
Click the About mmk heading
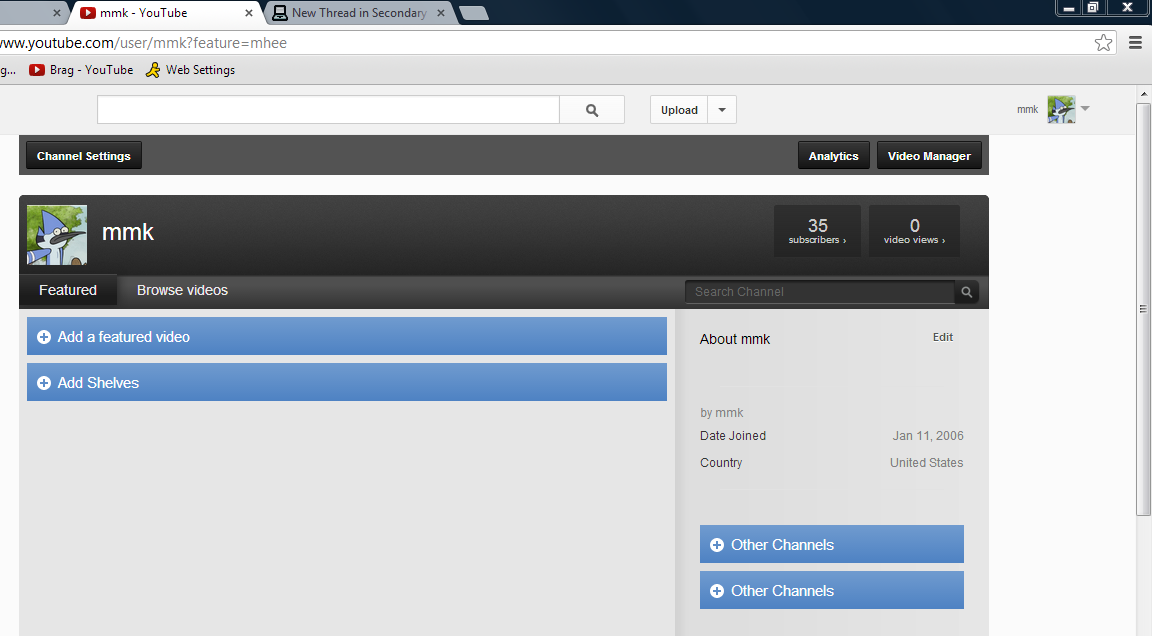(x=735, y=339)
